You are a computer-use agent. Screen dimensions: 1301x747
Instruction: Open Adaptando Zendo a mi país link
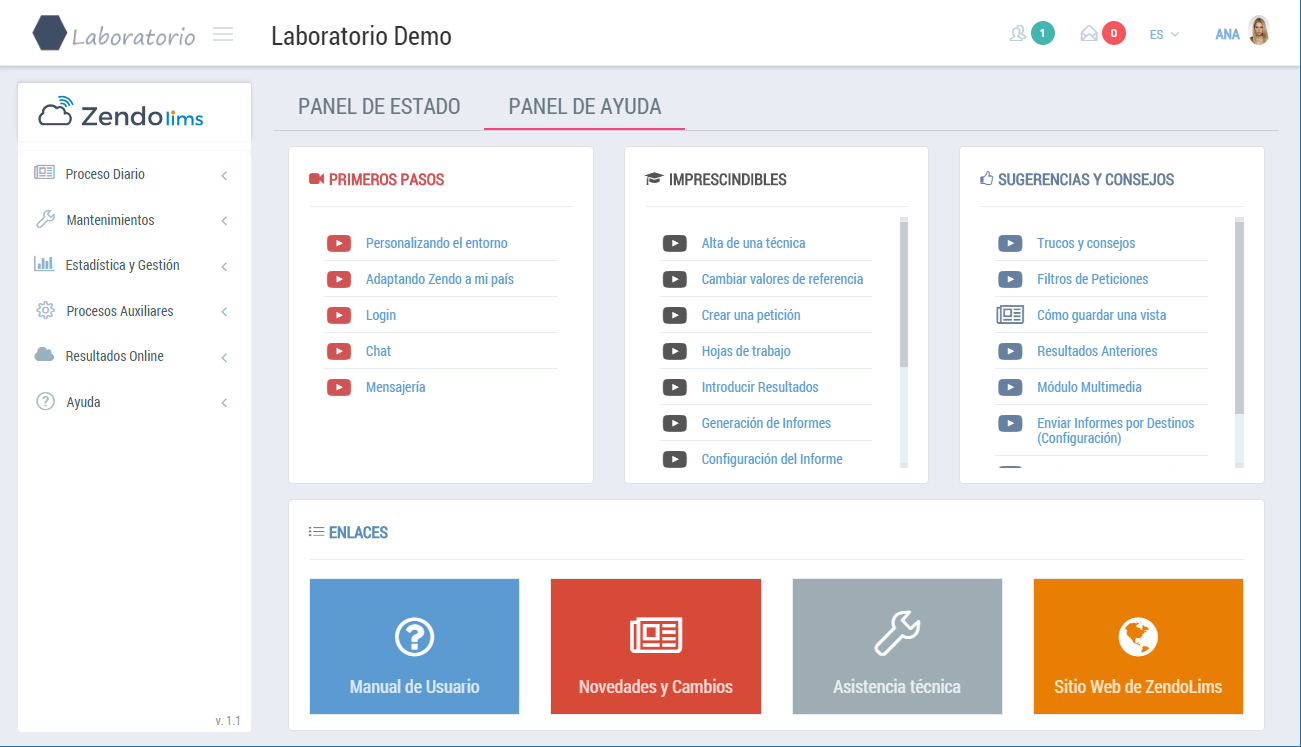pos(440,279)
